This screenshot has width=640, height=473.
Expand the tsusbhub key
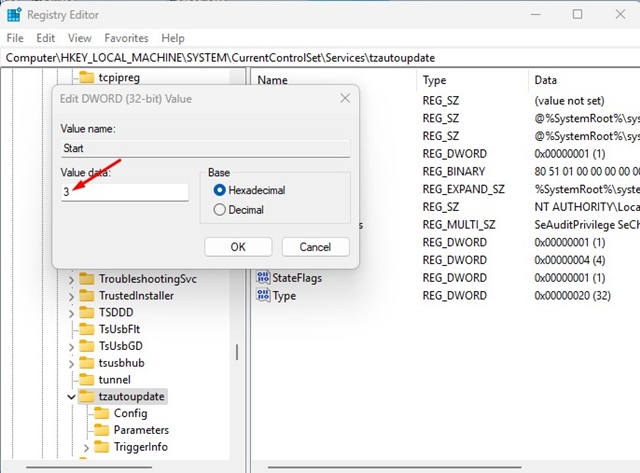pyautogui.click(x=71, y=364)
